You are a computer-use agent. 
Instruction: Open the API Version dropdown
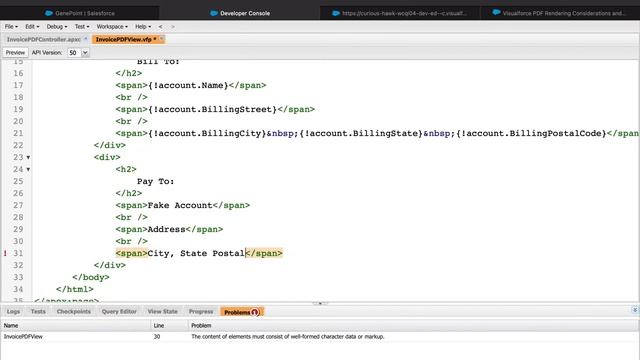(85, 53)
